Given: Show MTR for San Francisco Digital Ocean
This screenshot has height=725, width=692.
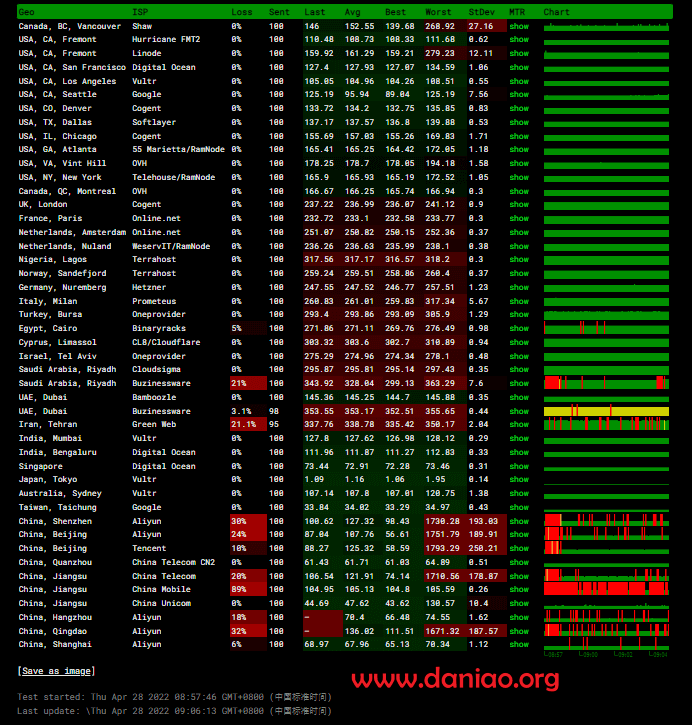Looking at the screenshot, I should click(519, 67).
